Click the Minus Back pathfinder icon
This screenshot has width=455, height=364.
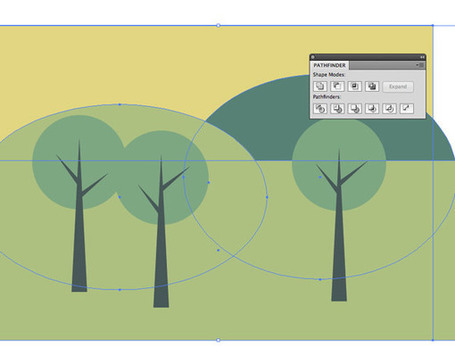pos(407,108)
